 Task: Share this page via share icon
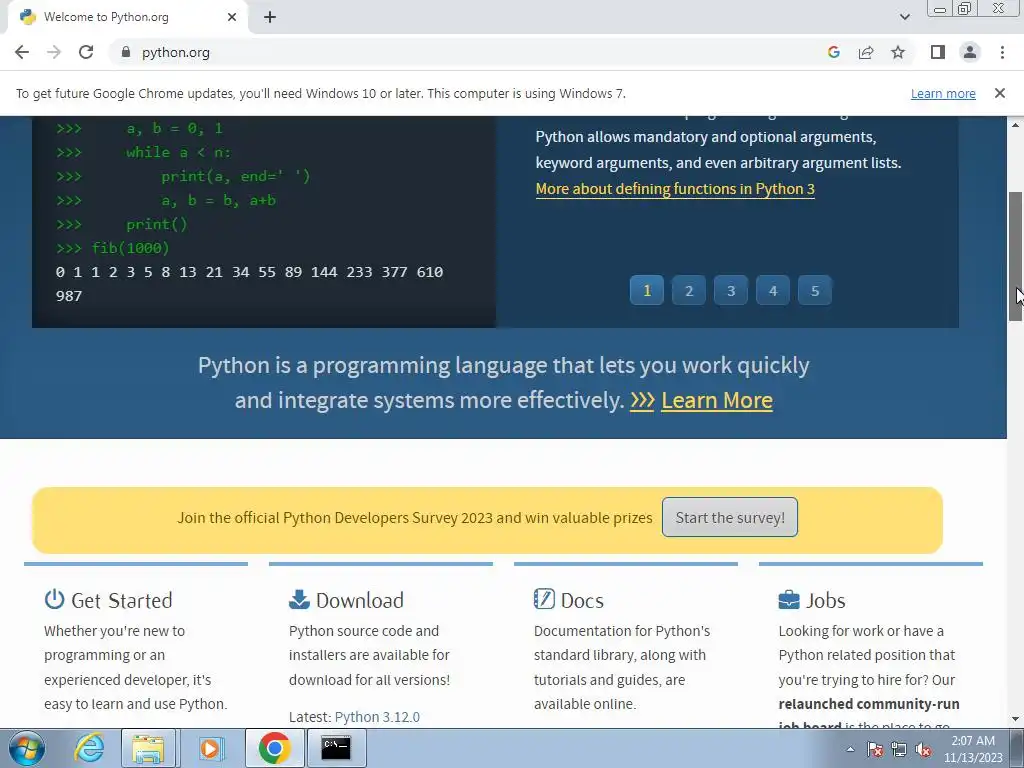click(866, 52)
